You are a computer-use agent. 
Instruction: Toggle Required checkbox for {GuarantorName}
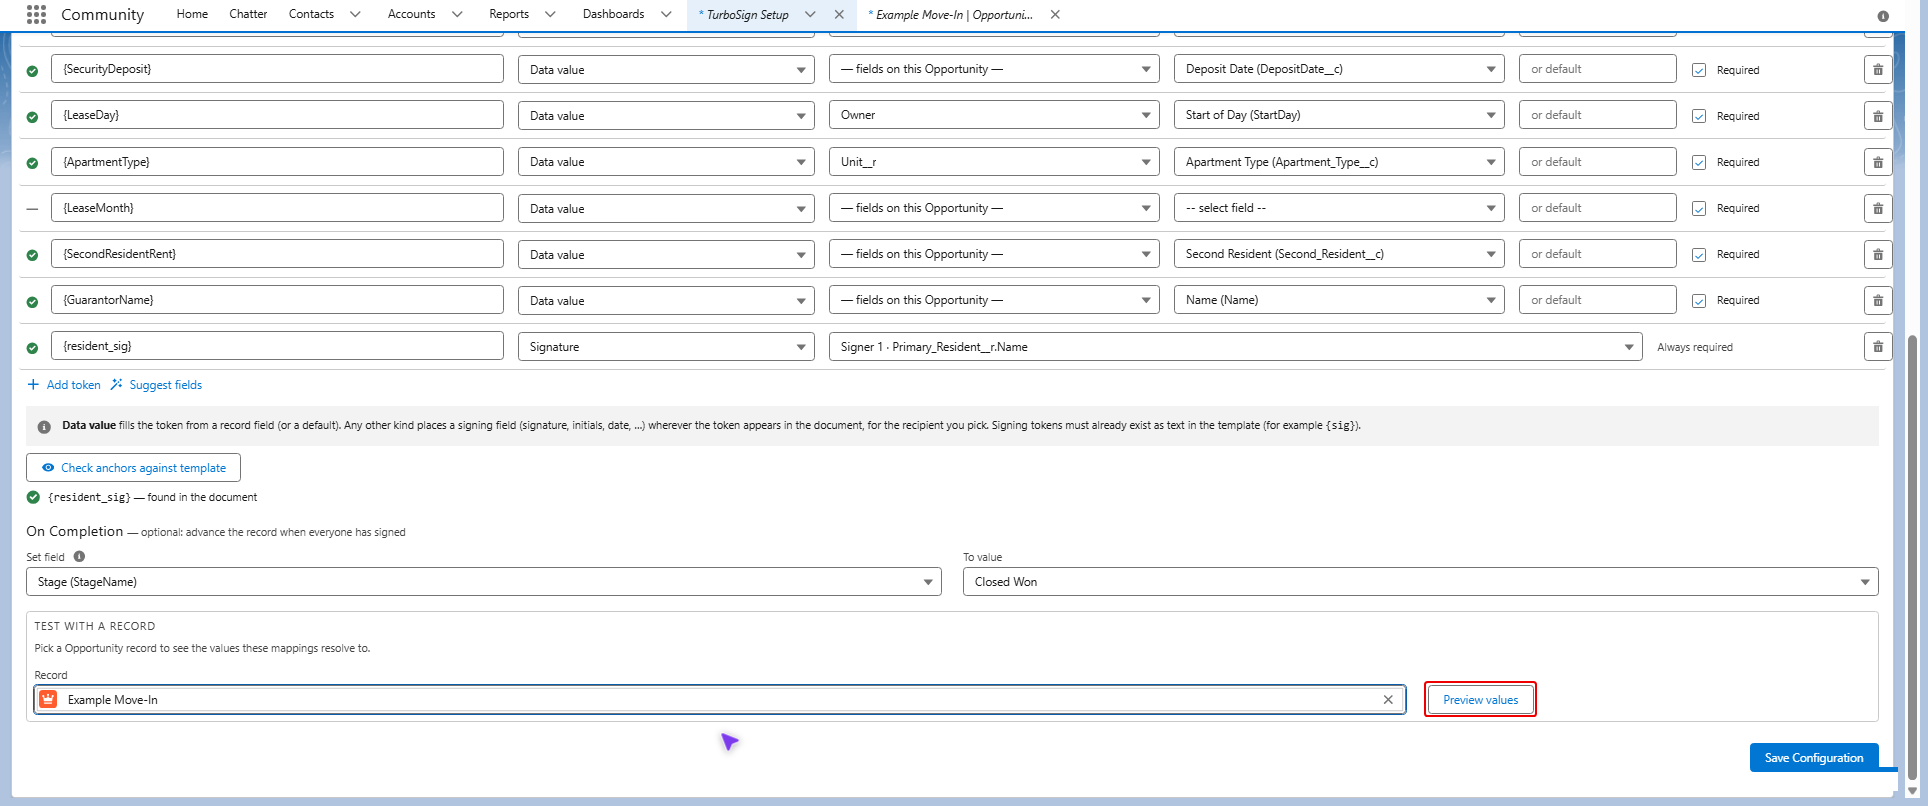click(x=1699, y=300)
